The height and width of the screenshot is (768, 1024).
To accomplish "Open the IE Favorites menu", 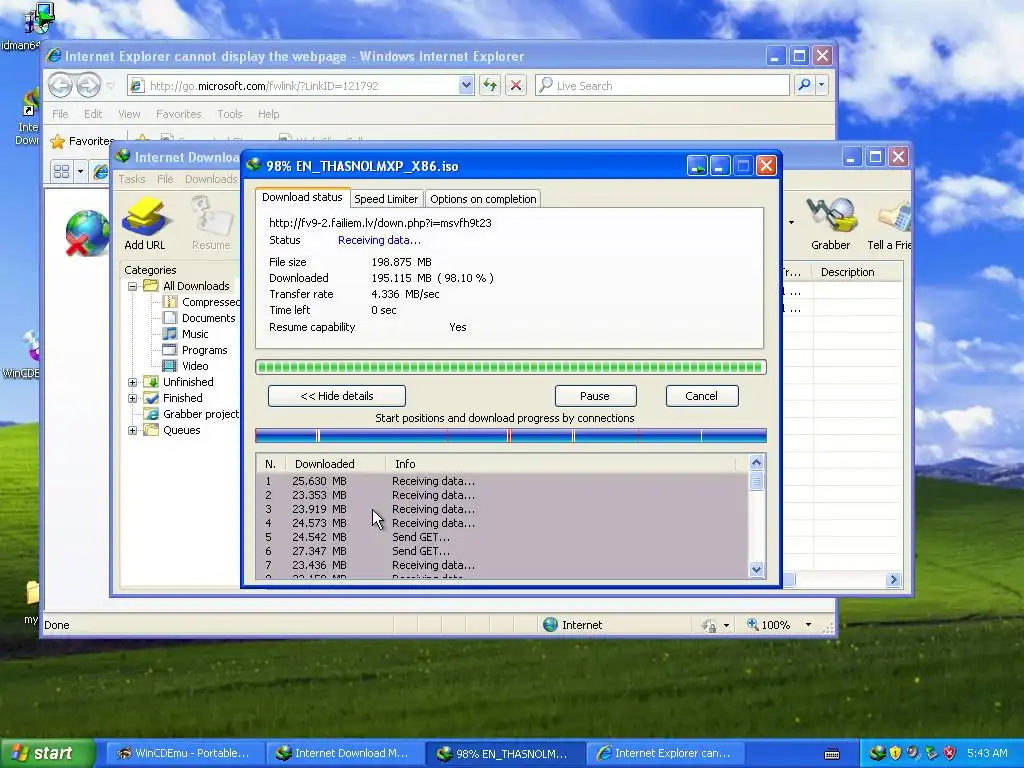I will 178,114.
